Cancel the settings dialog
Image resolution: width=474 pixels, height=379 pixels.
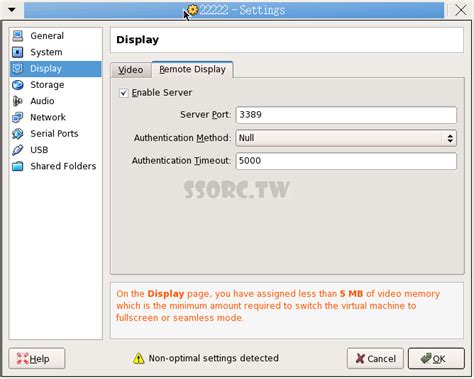(x=375, y=359)
